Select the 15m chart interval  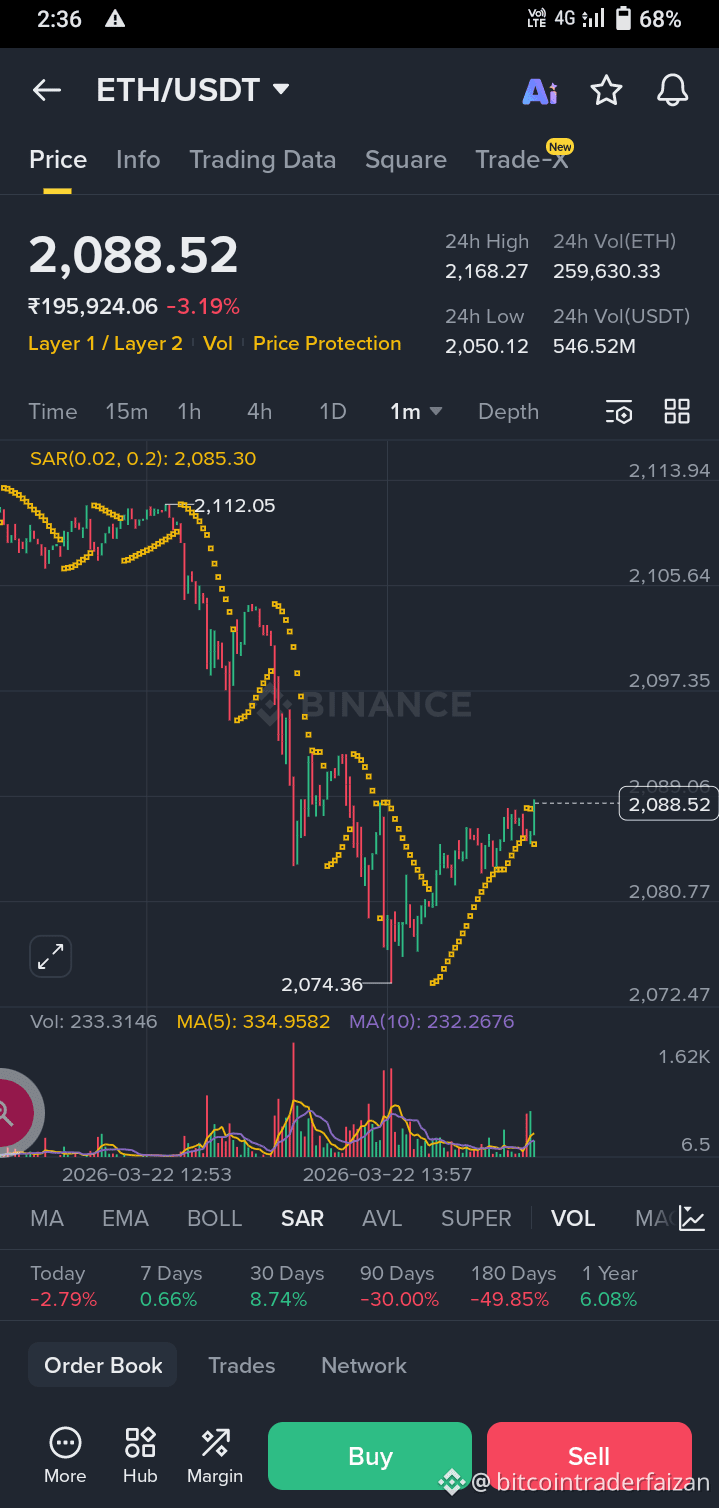(127, 412)
